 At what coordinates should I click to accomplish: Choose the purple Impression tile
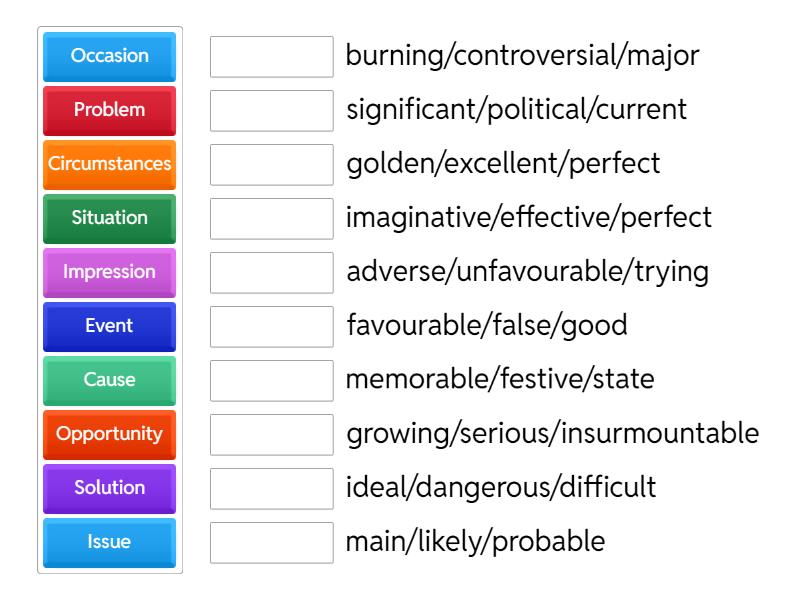click(x=110, y=272)
